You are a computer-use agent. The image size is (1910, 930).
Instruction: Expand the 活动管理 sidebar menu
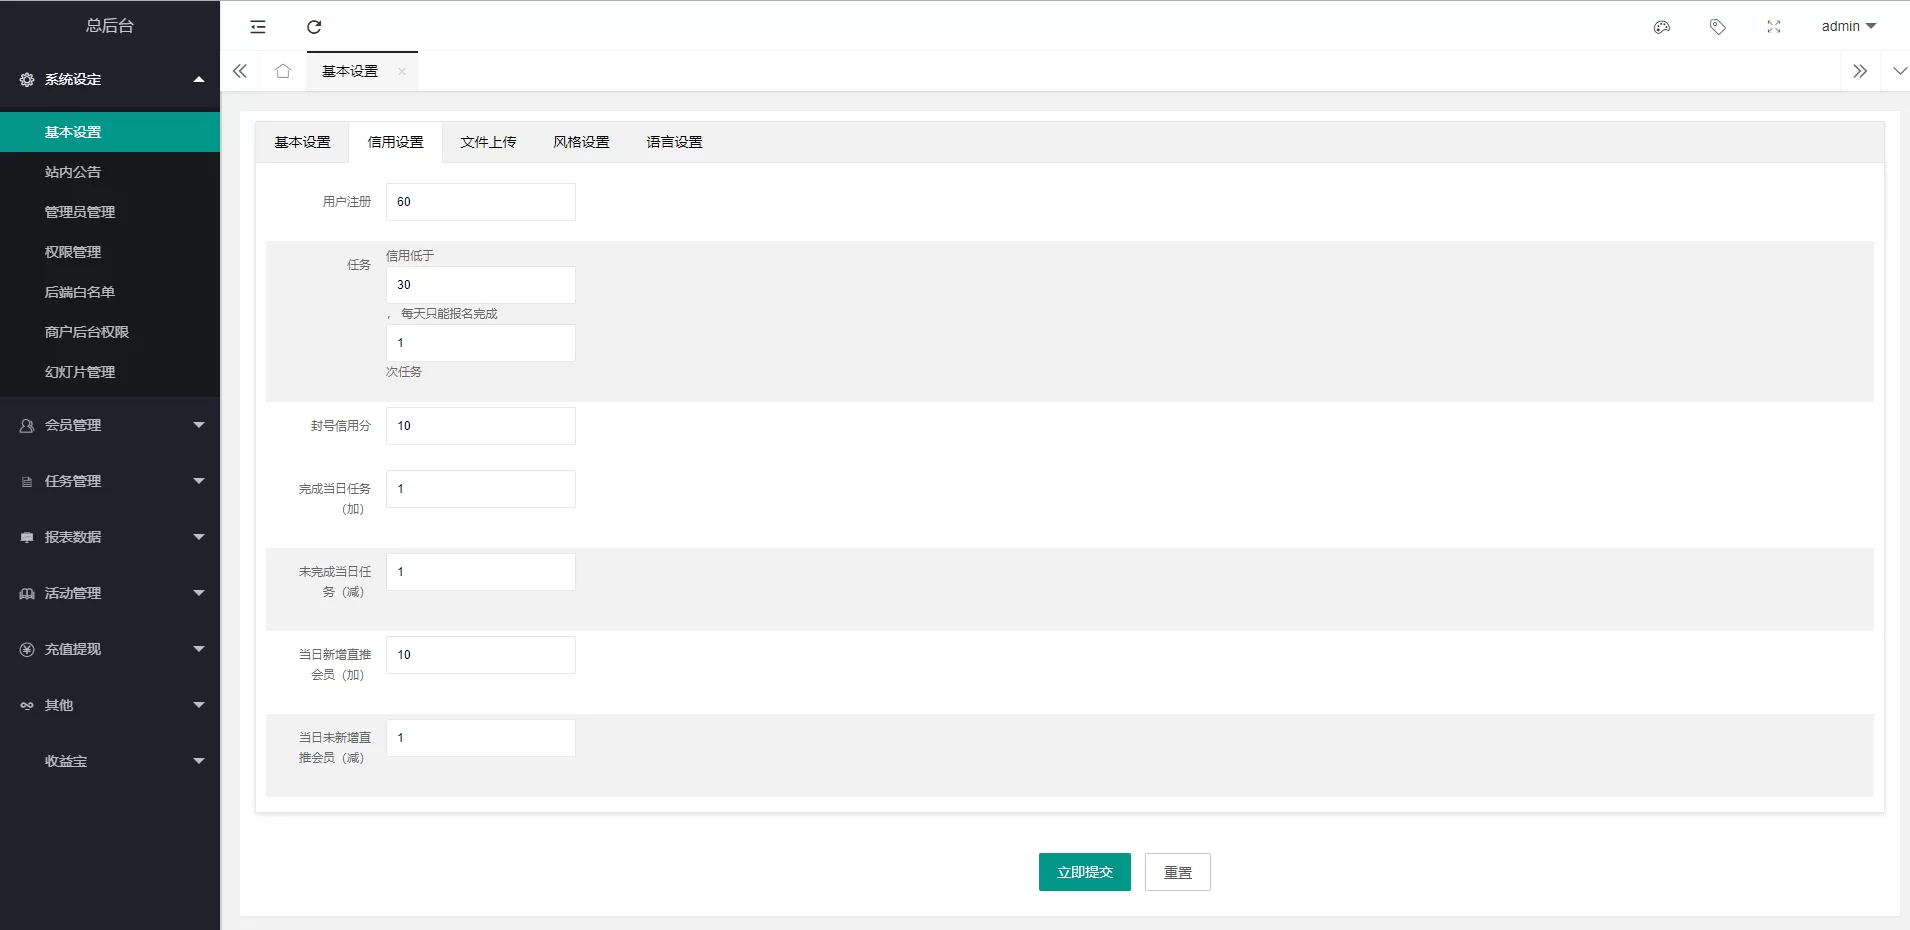(110, 593)
